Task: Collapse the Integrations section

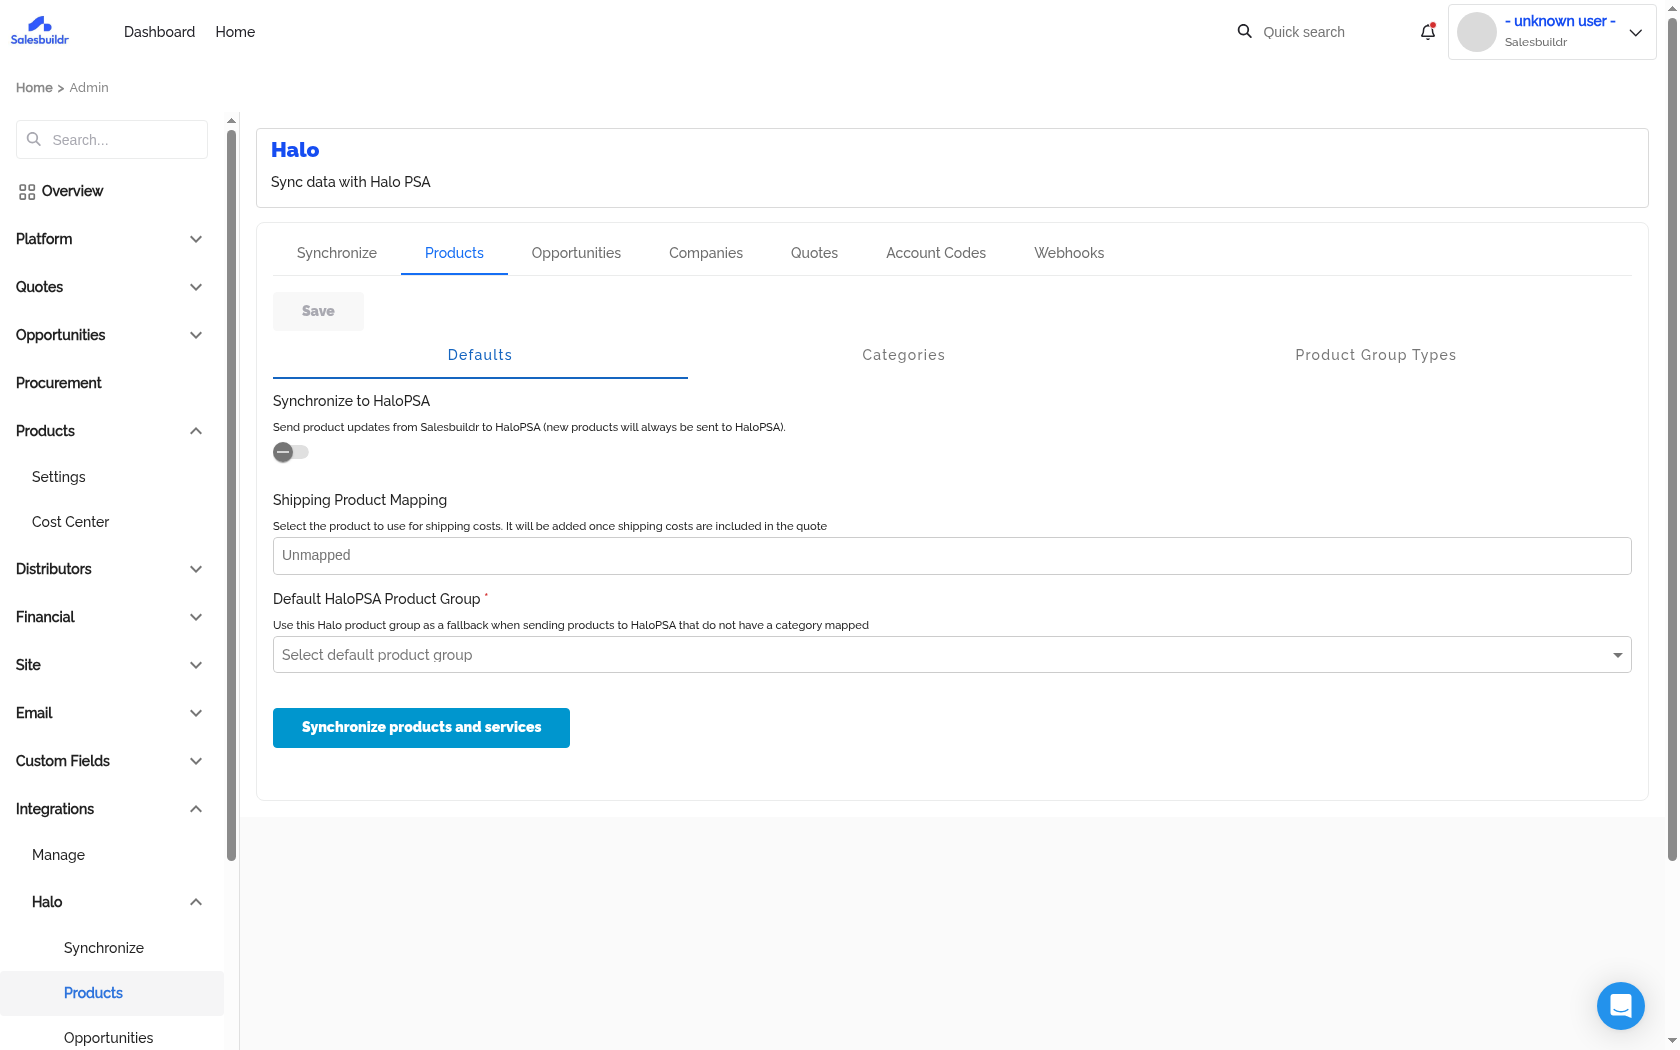Action: point(196,809)
